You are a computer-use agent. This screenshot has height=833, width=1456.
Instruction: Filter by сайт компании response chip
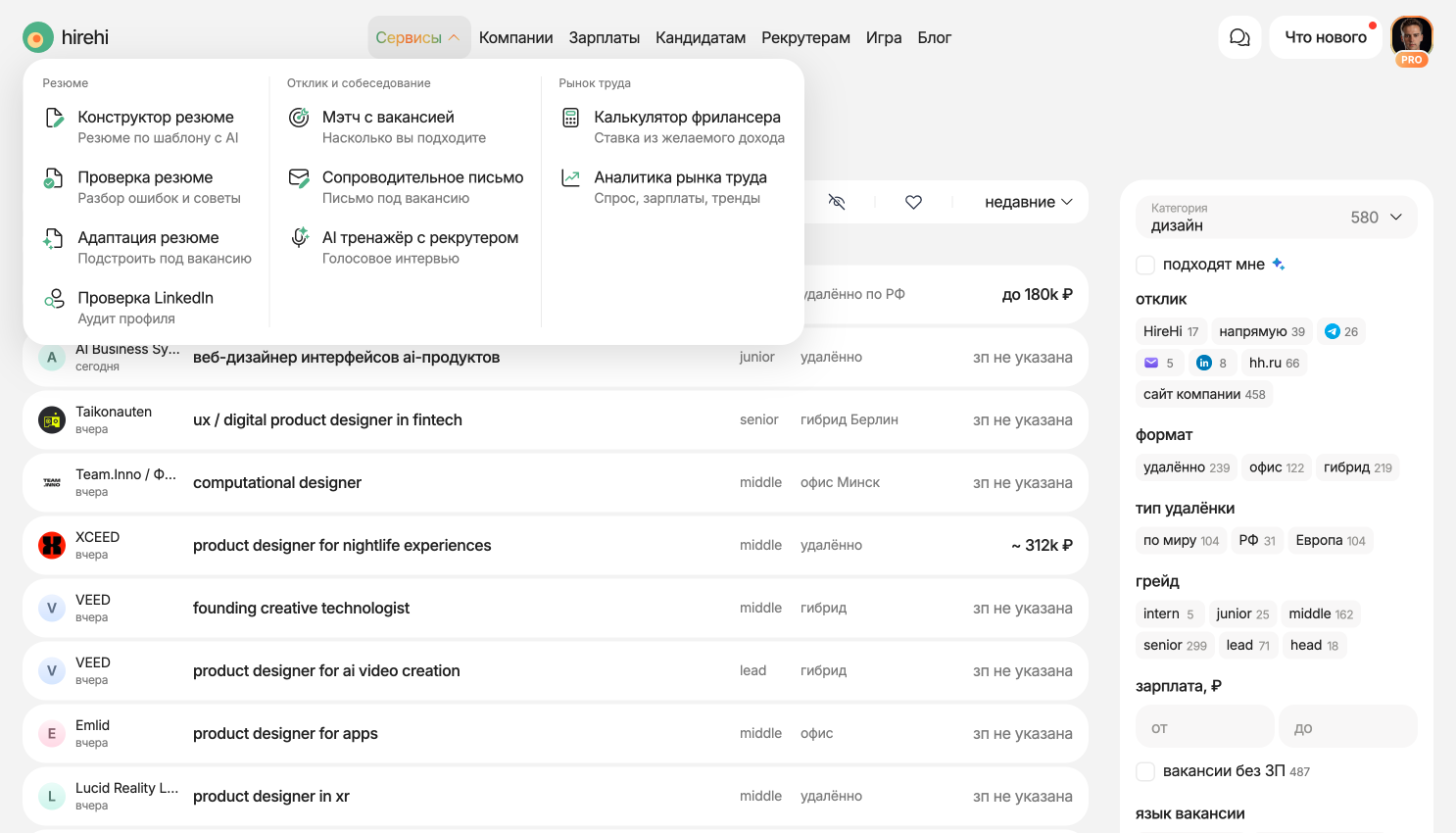pos(1204,394)
